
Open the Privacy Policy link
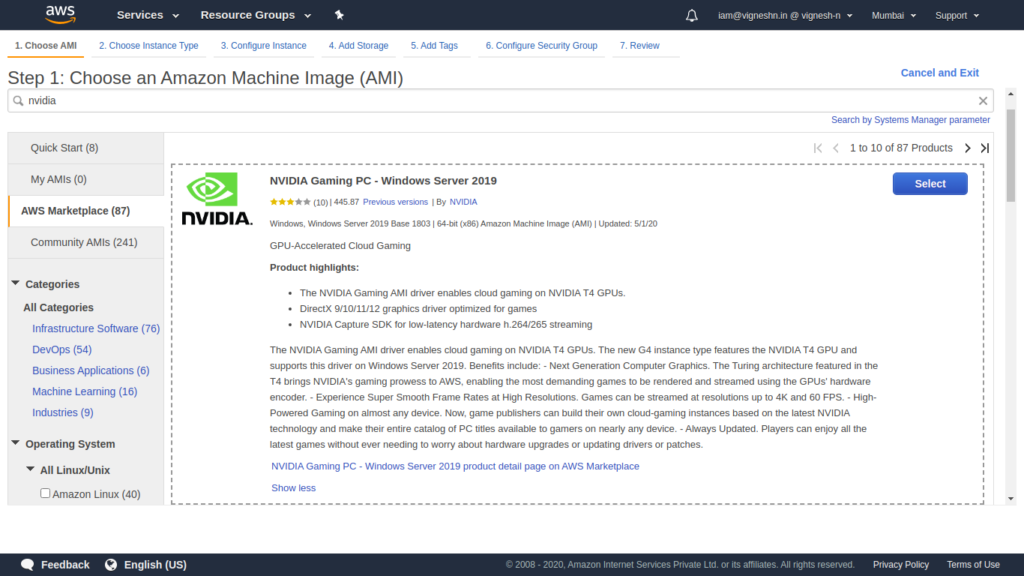tap(901, 565)
